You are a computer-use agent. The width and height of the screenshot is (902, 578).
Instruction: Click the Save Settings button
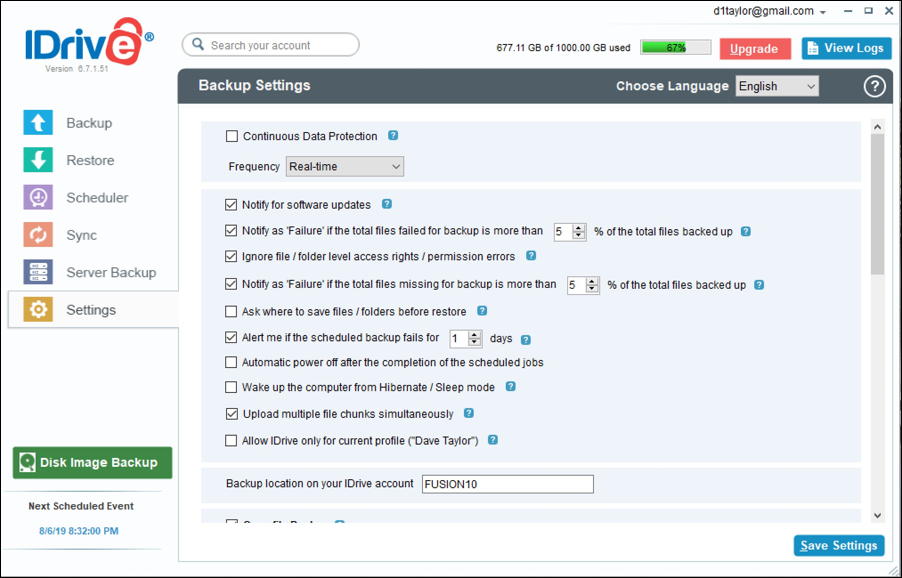839,545
